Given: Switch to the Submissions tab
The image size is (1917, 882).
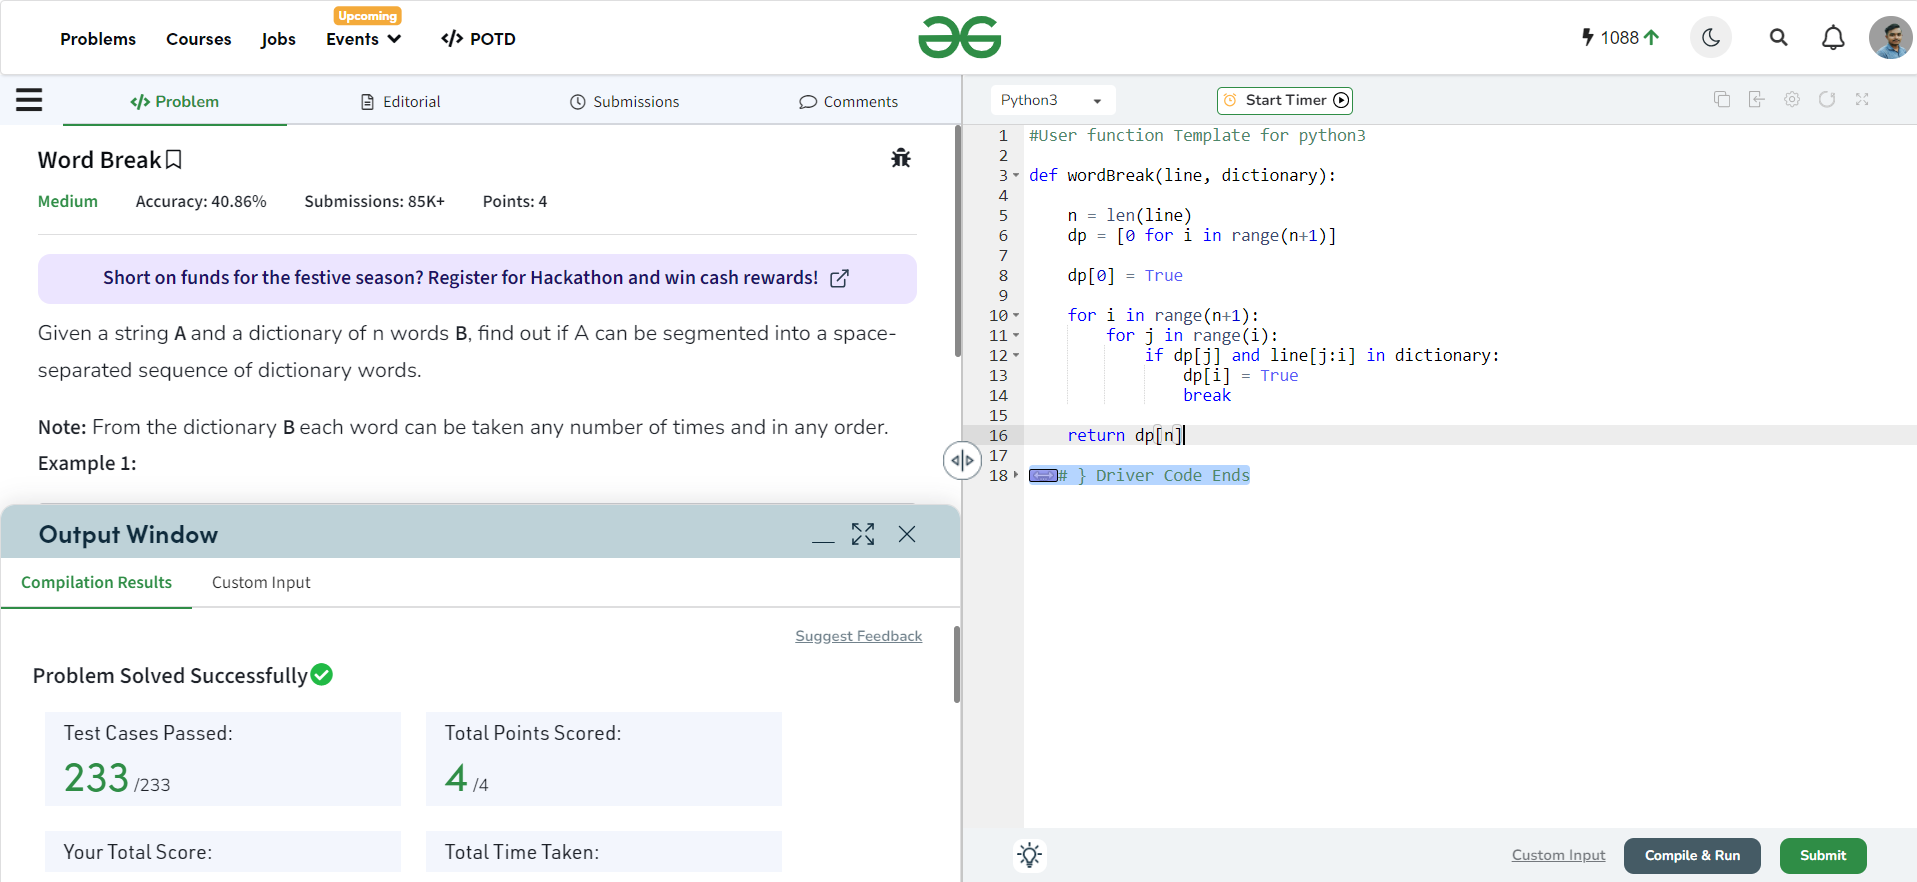Looking at the screenshot, I should click(625, 101).
